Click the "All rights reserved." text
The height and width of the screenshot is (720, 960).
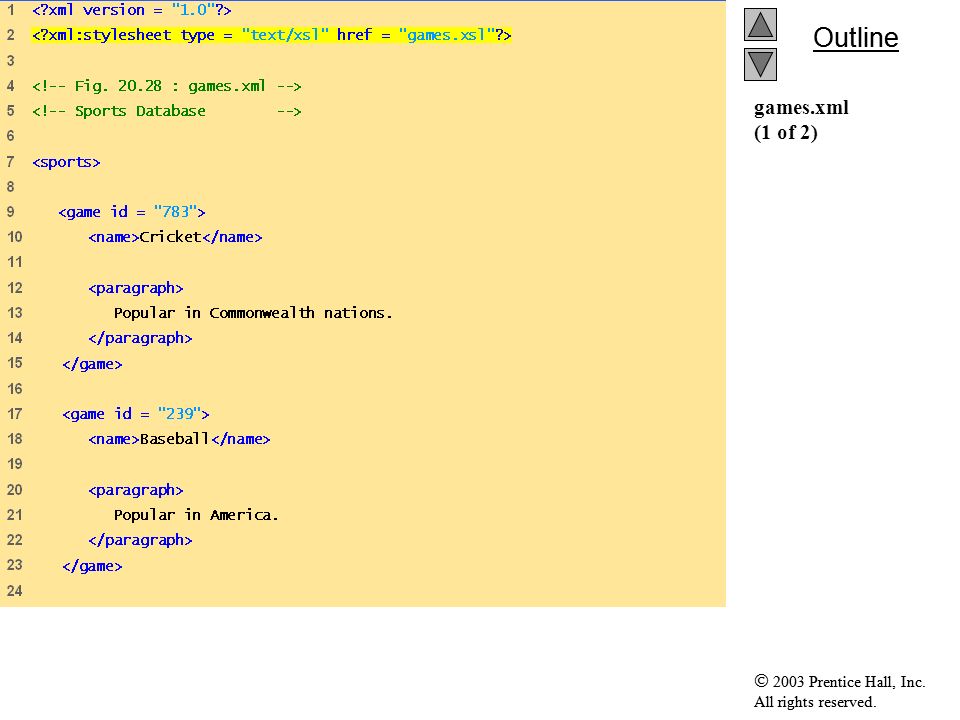[814, 702]
